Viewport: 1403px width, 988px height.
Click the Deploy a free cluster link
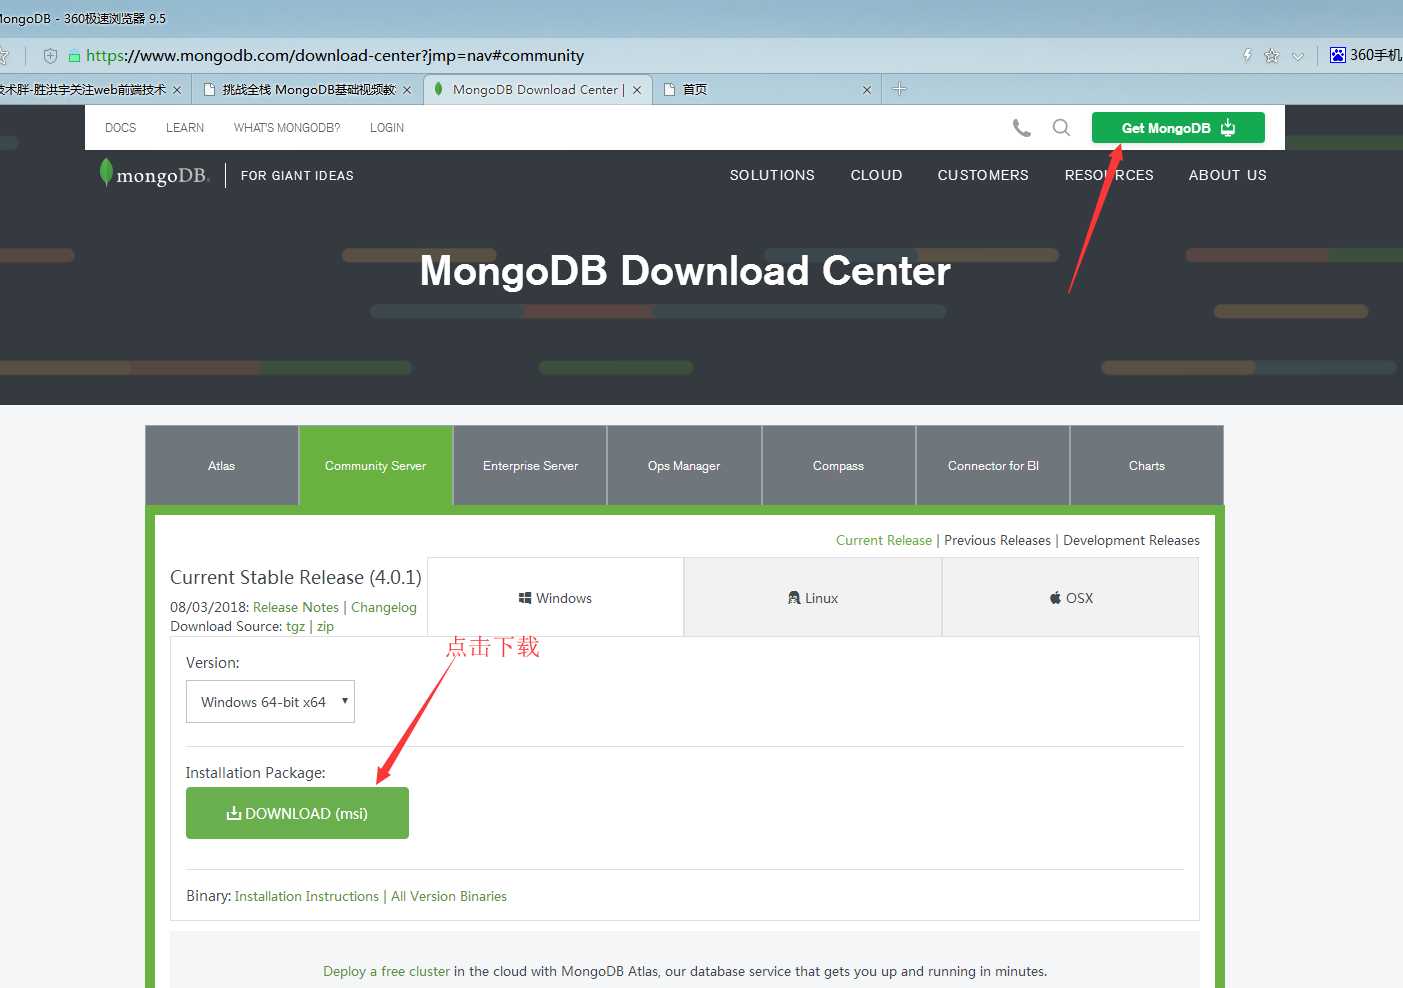(386, 971)
